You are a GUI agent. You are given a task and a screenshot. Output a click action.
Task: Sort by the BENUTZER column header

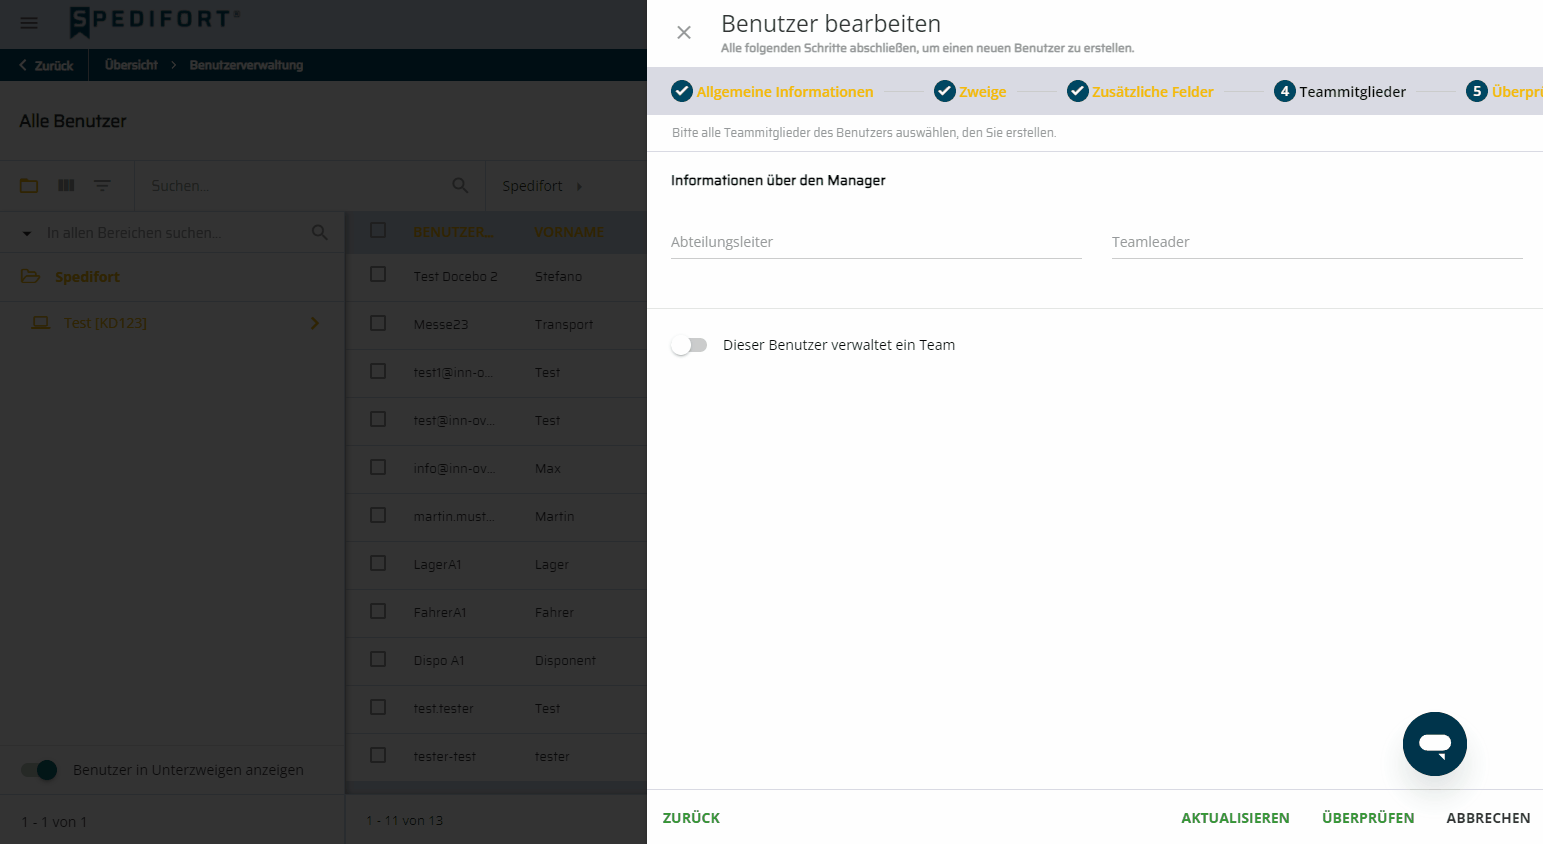click(452, 232)
